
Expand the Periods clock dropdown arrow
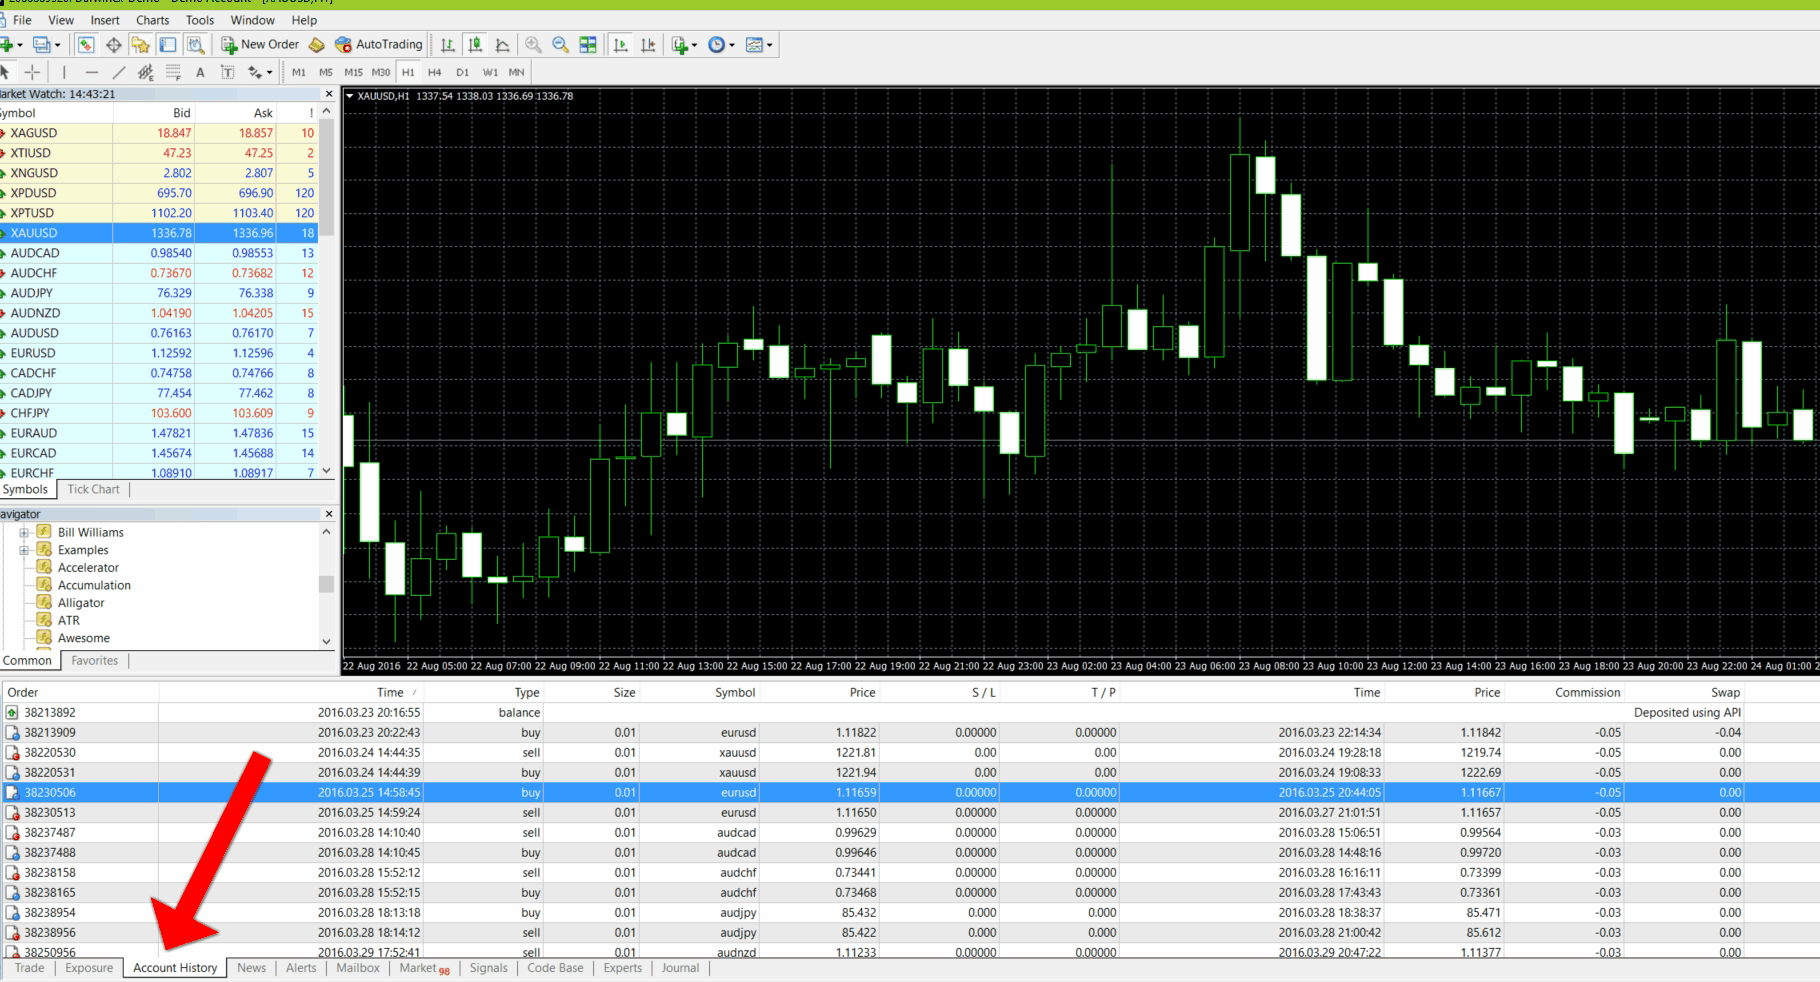(x=732, y=45)
